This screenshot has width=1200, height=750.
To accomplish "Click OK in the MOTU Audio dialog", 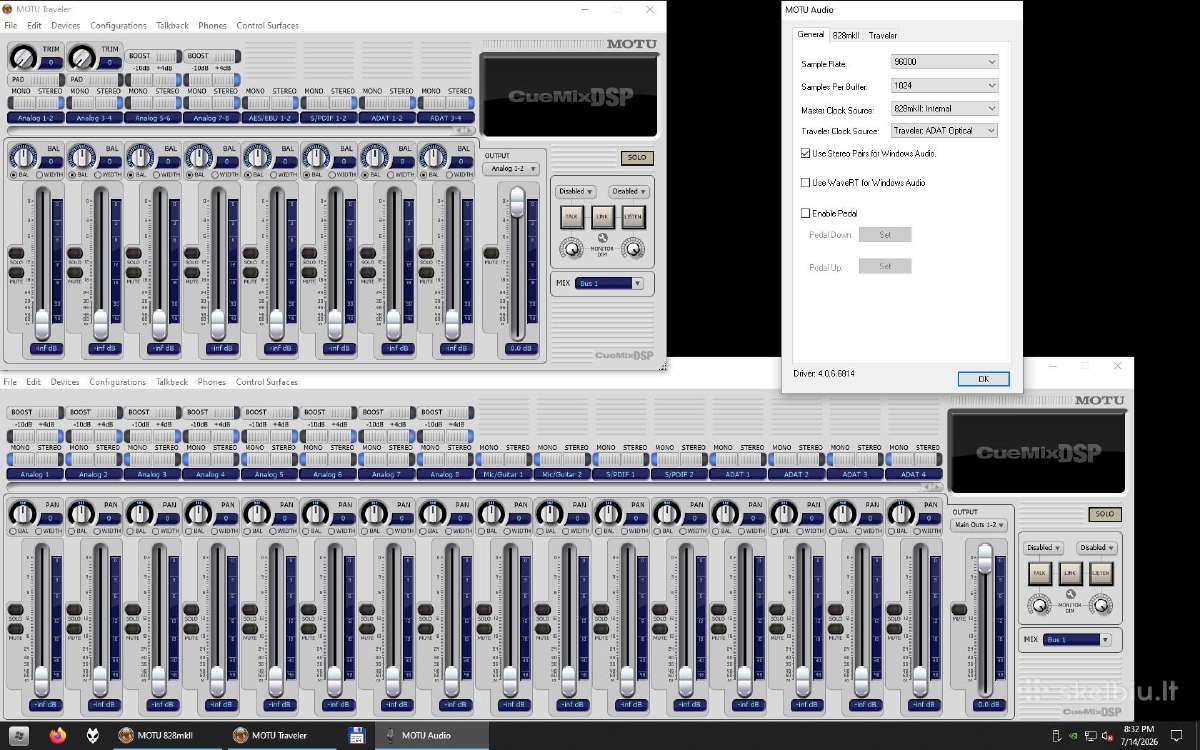I will 983,379.
